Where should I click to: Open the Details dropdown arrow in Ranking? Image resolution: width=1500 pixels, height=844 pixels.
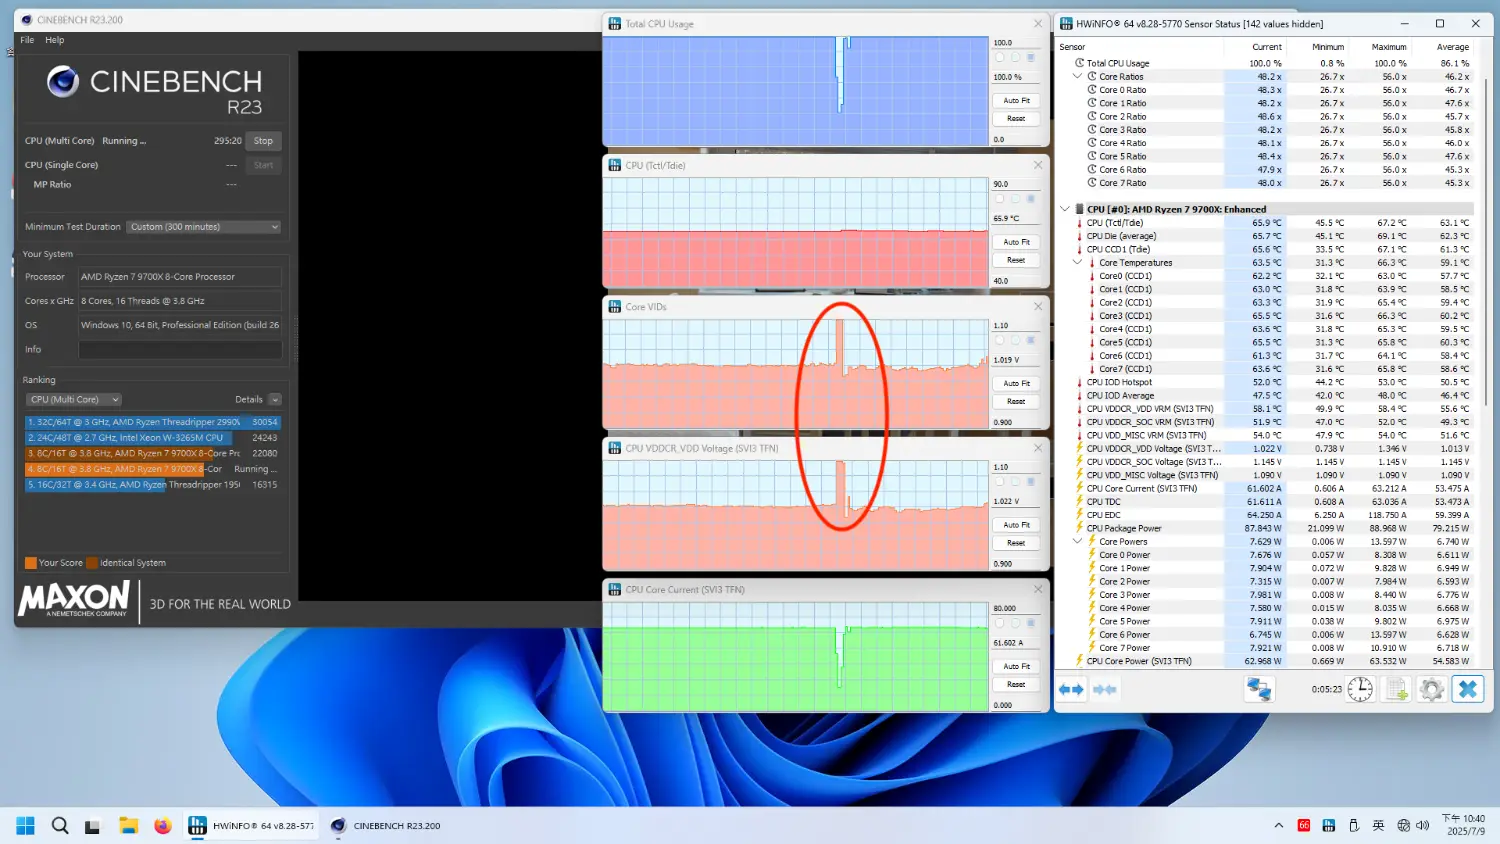point(275,399)
